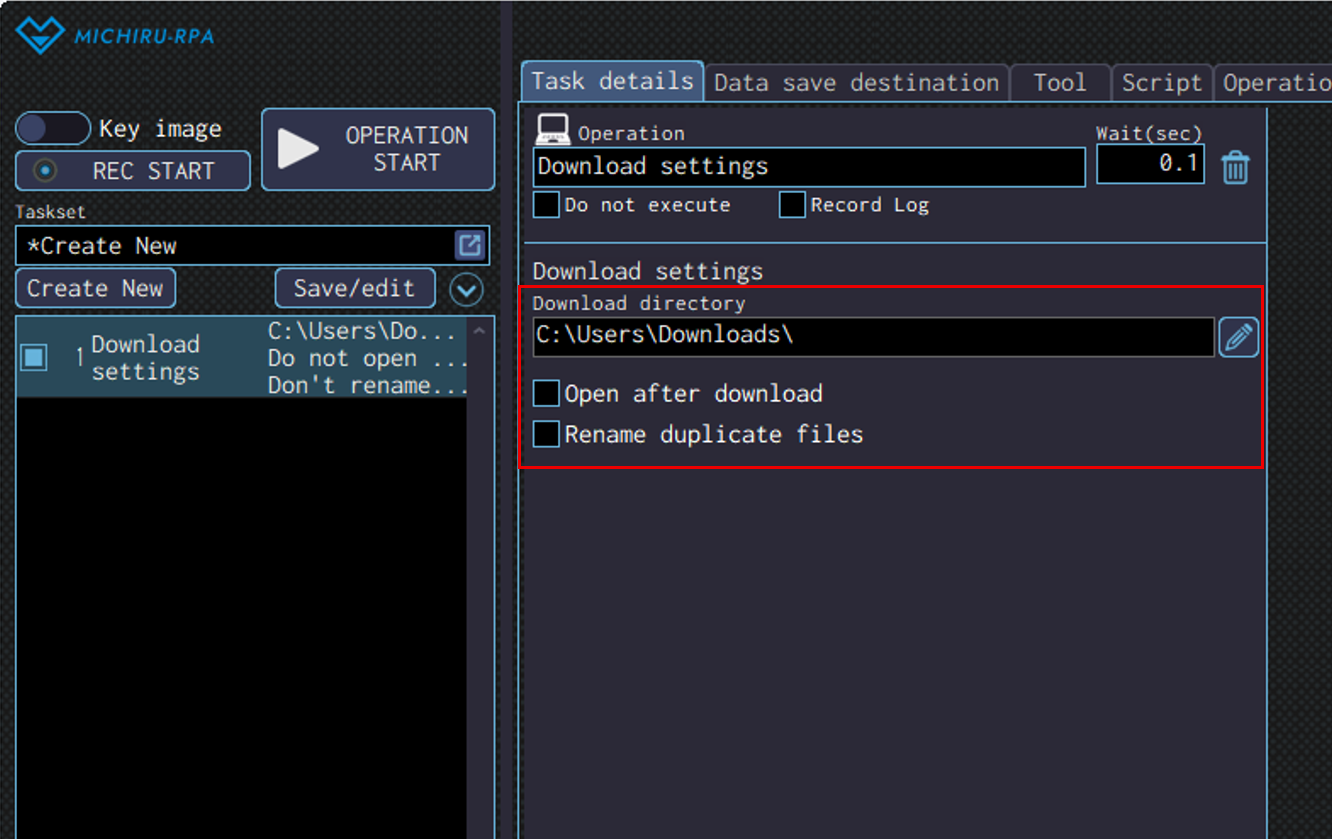This screenshot has width=1332, height=839.
Task: Click the computer icon beside Operation label
Action: pos(553,131)
